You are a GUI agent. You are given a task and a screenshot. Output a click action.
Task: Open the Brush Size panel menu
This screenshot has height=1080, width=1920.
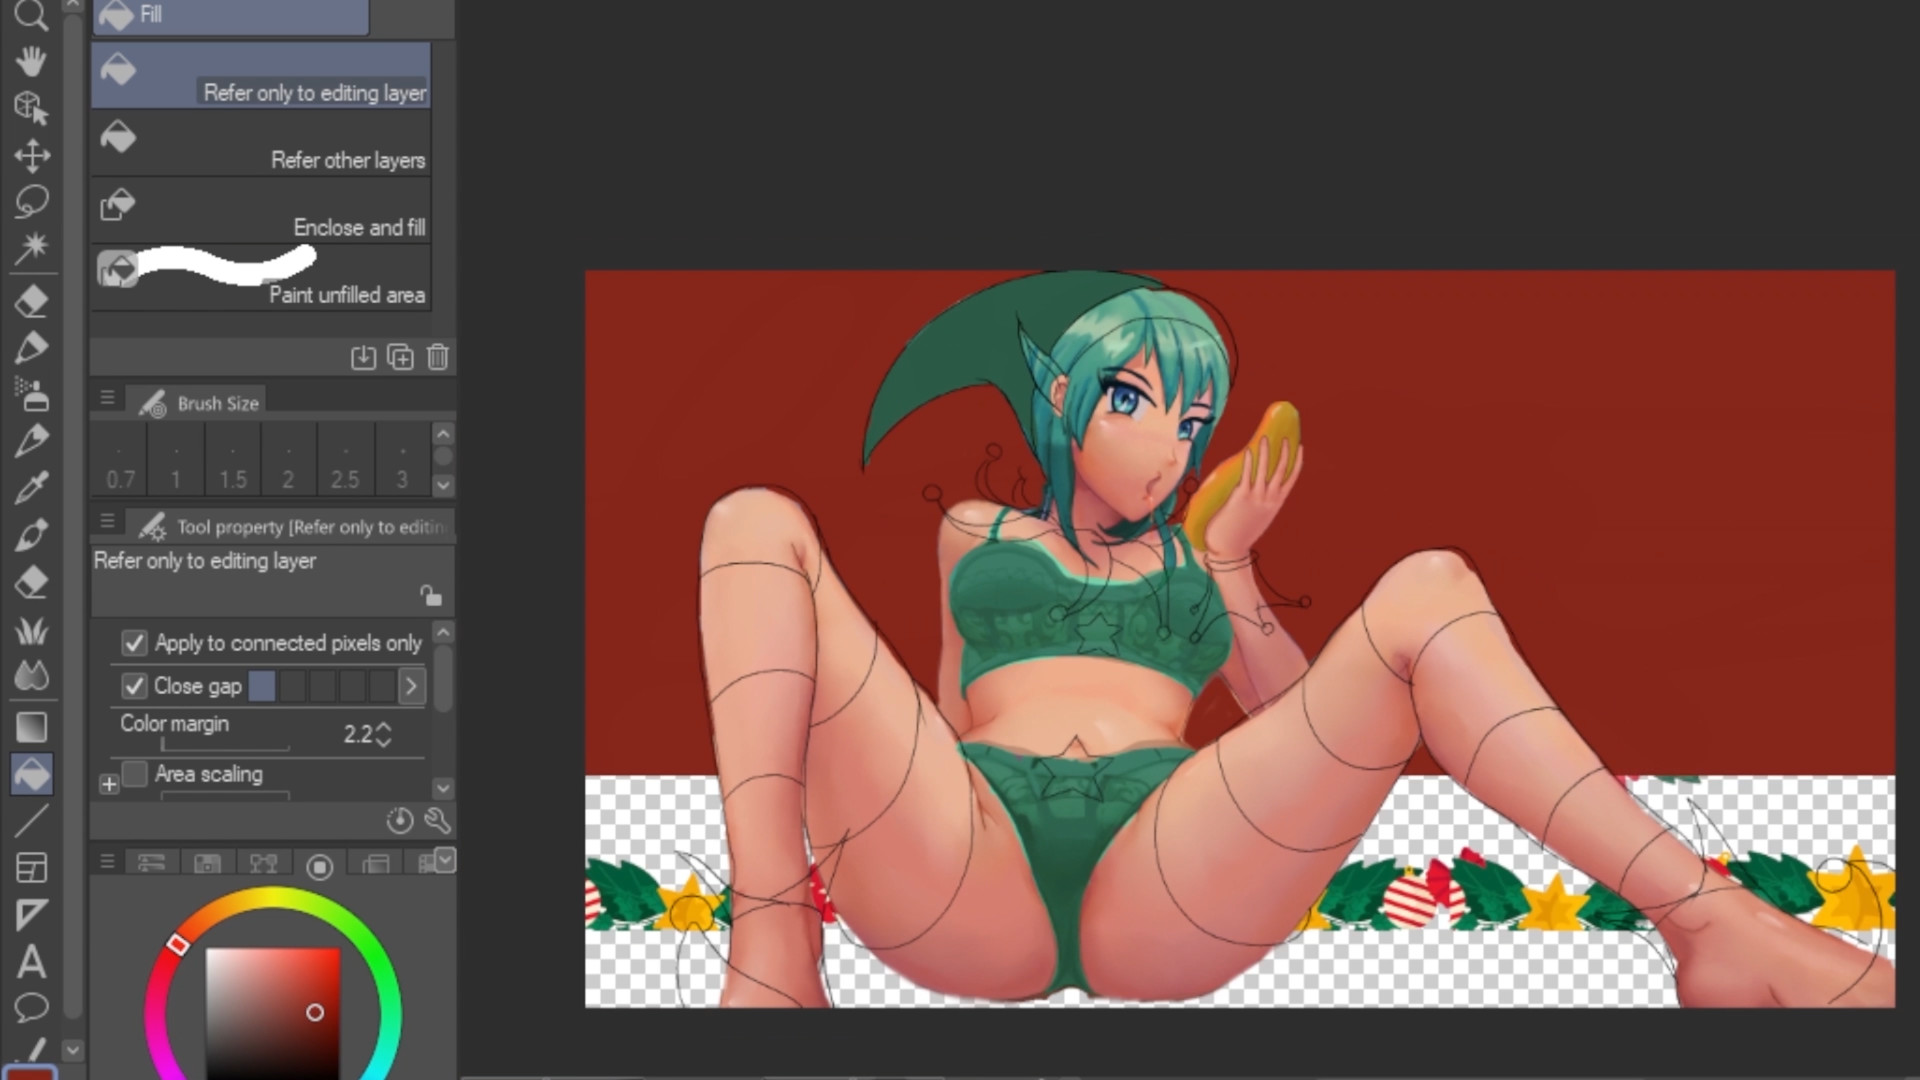click(107, 398)
